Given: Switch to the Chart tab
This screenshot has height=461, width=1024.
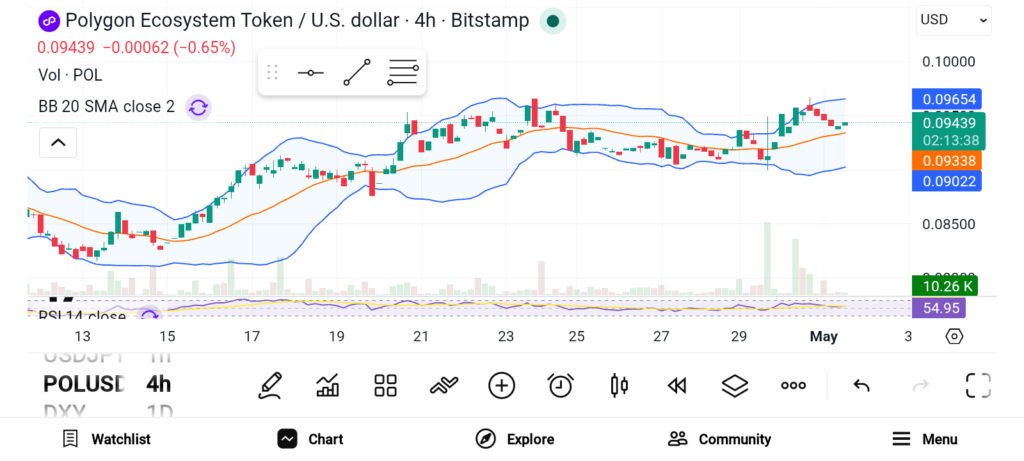Looking at the screenshot, I should tap(311, 439).
